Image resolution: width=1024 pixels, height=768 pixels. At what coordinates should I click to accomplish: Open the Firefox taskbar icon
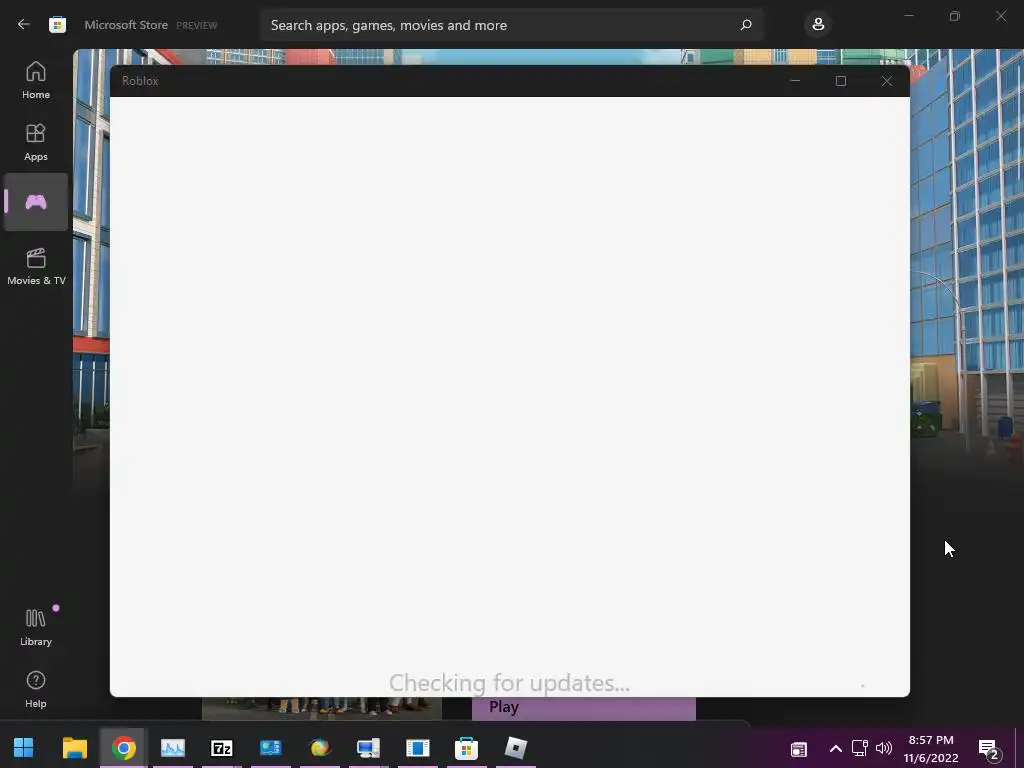[x=320, y=748]
